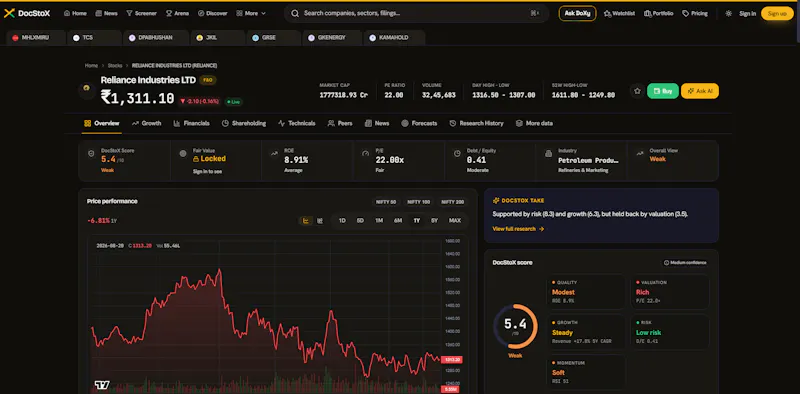Open the Discover section
This screenshot has height=394, width=800.
[212, 14]
